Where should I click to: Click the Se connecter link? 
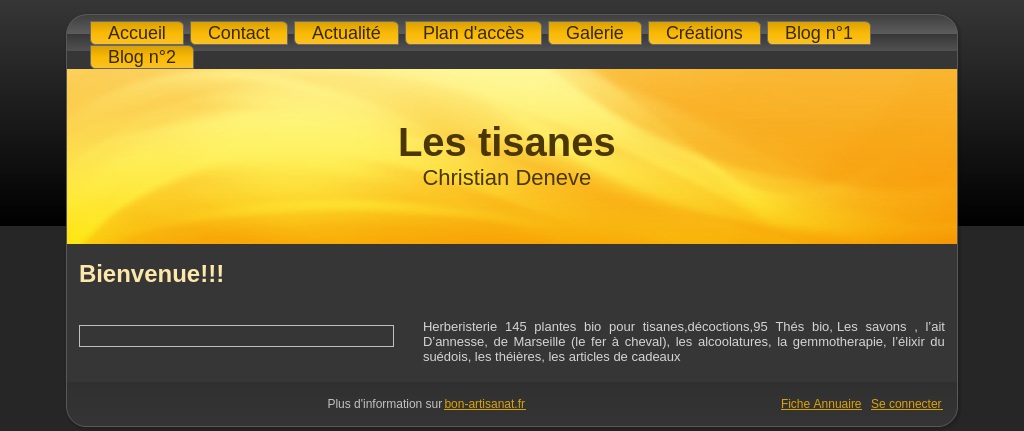(x=906, y=404)
